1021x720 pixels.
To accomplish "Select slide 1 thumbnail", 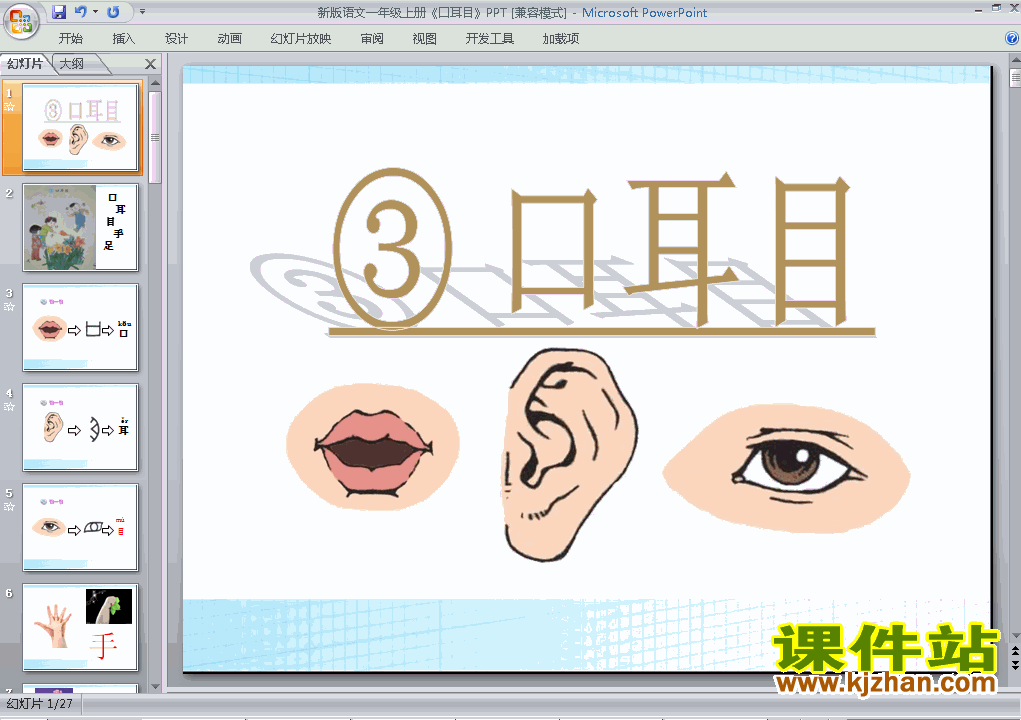I will click(80, 127).
